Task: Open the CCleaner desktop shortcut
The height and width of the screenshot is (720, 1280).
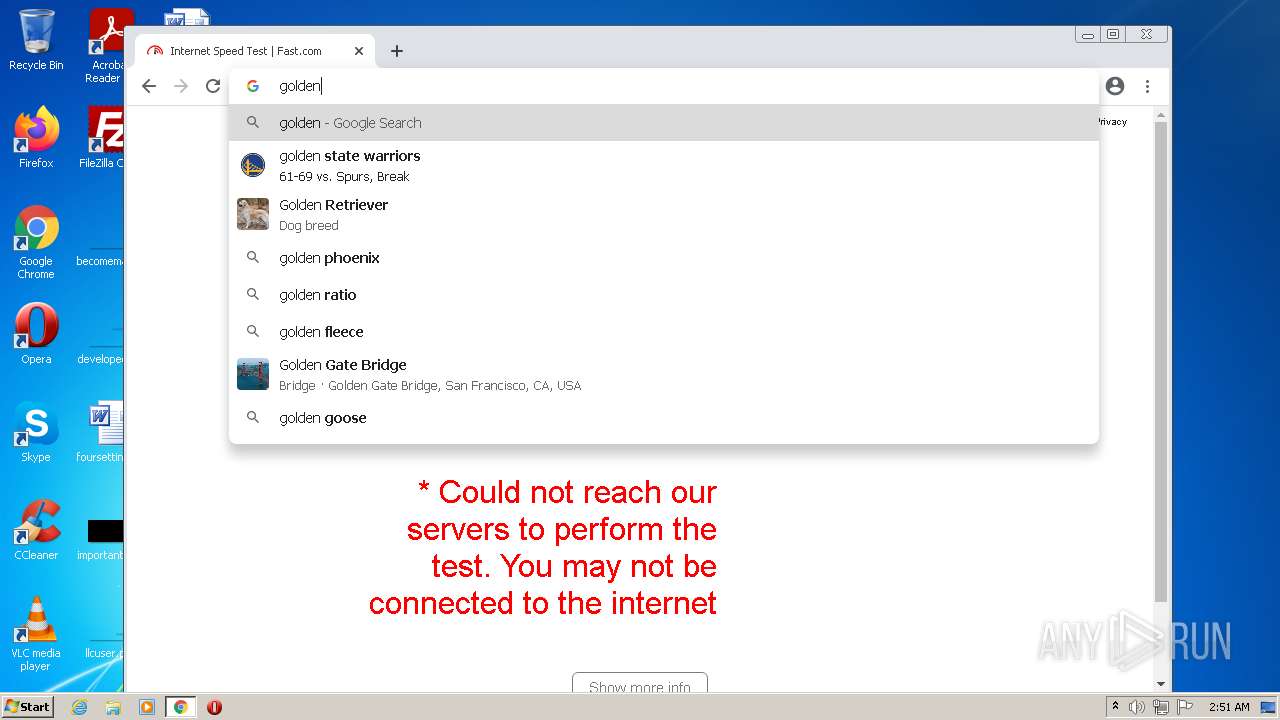Action: coord(36,530)
